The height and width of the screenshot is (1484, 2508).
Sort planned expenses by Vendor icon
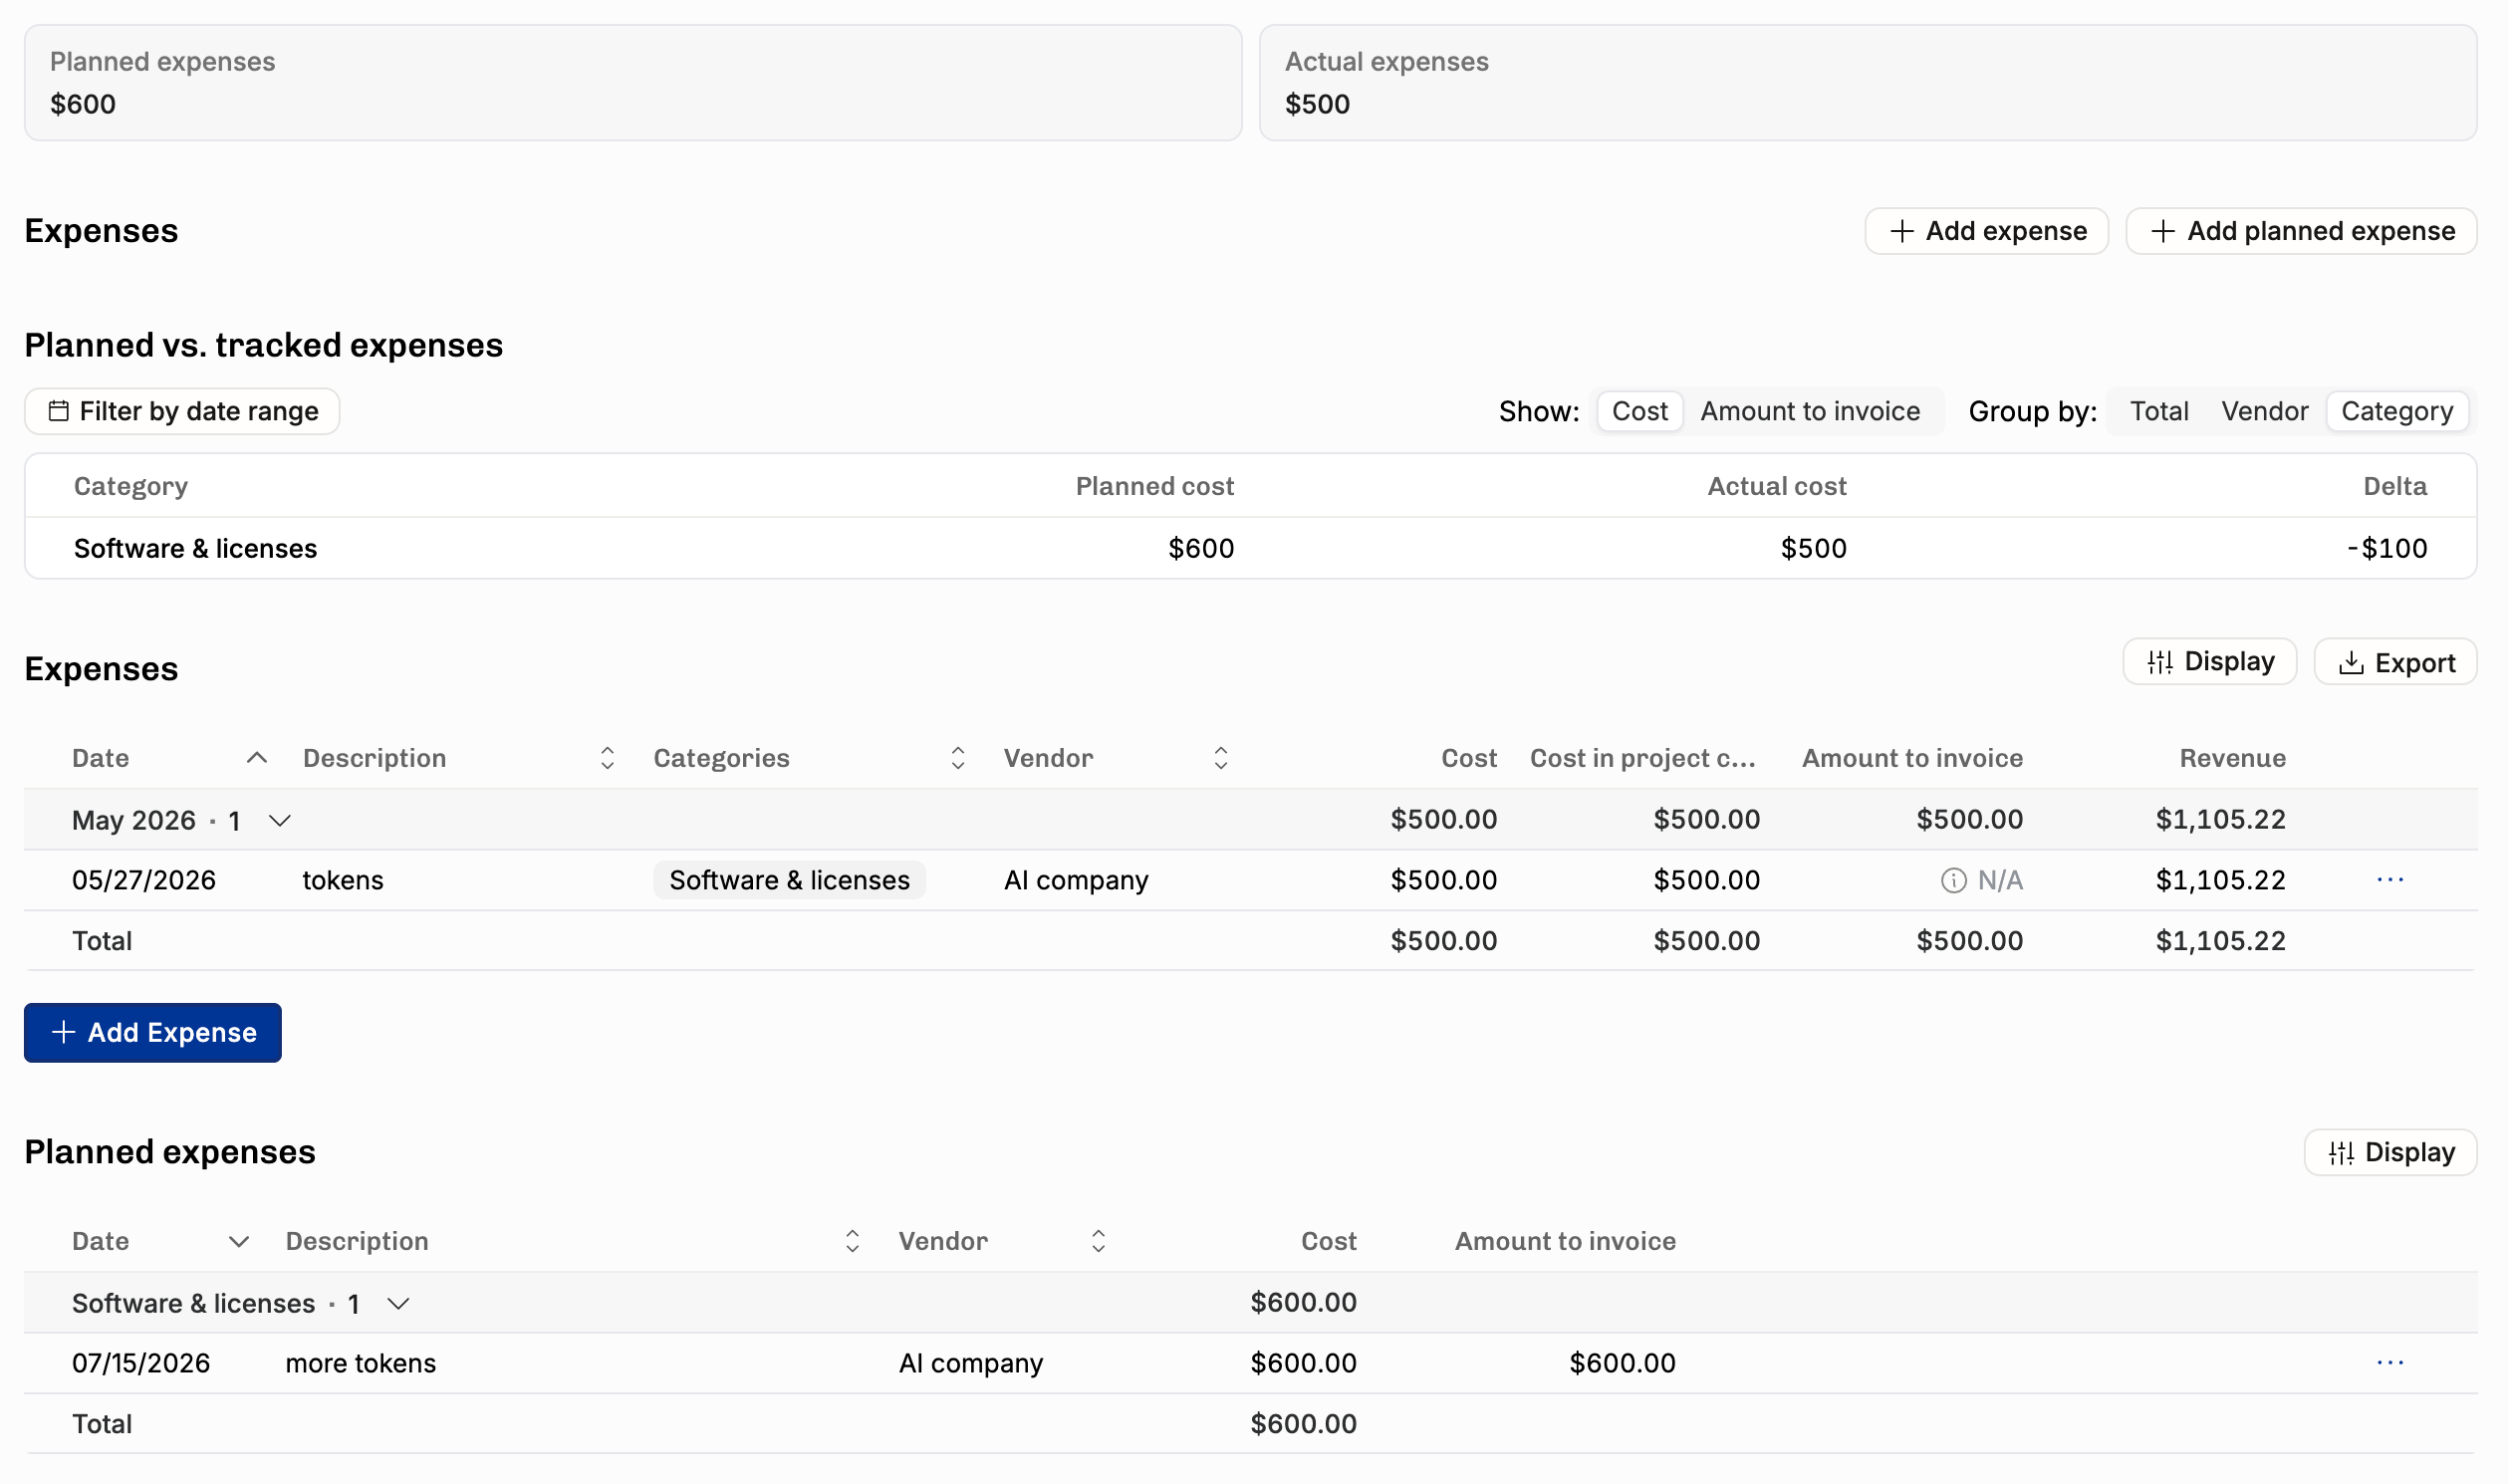(x=1098, y=1241)
